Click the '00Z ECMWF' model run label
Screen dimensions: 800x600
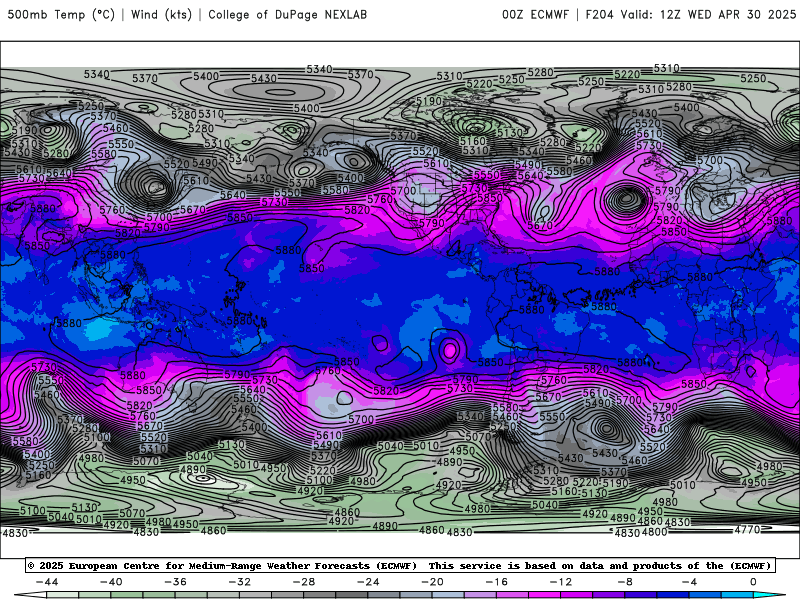(535, 15)
